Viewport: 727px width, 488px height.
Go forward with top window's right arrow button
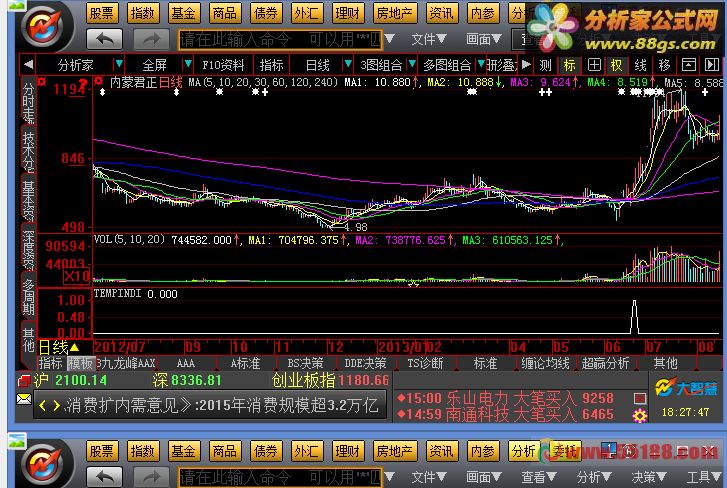(x=151, y=39)
